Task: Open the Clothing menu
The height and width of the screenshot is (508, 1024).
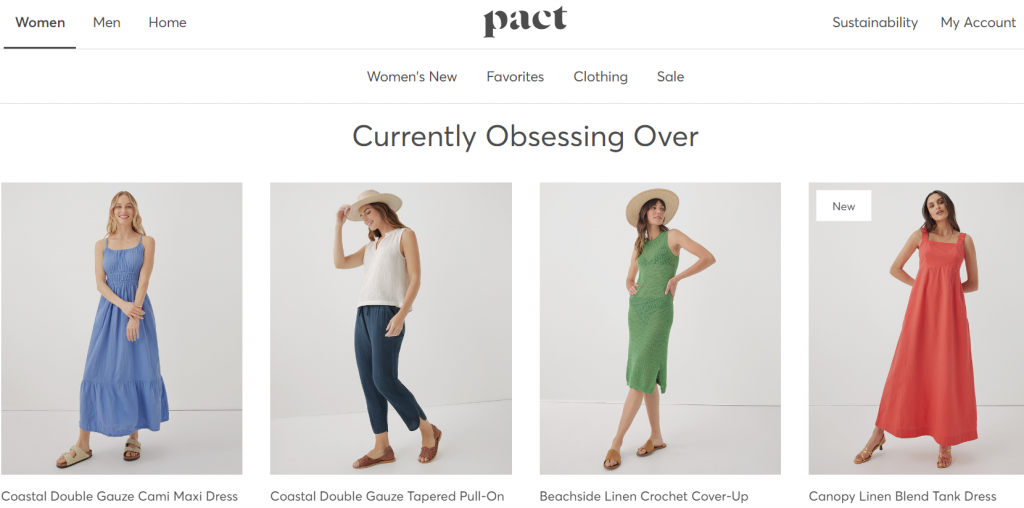Action: click(600, 77)
